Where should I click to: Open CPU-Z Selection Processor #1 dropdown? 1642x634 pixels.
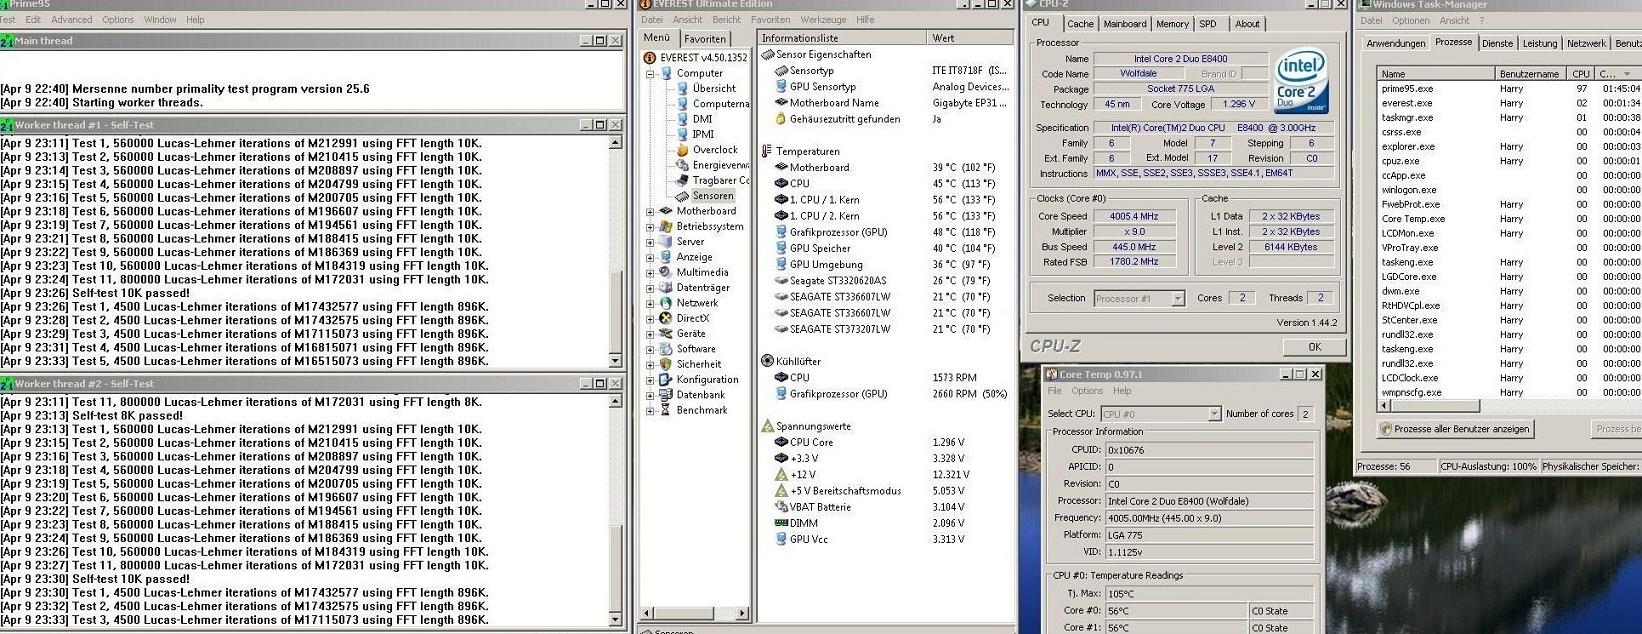coord(1177,298)
